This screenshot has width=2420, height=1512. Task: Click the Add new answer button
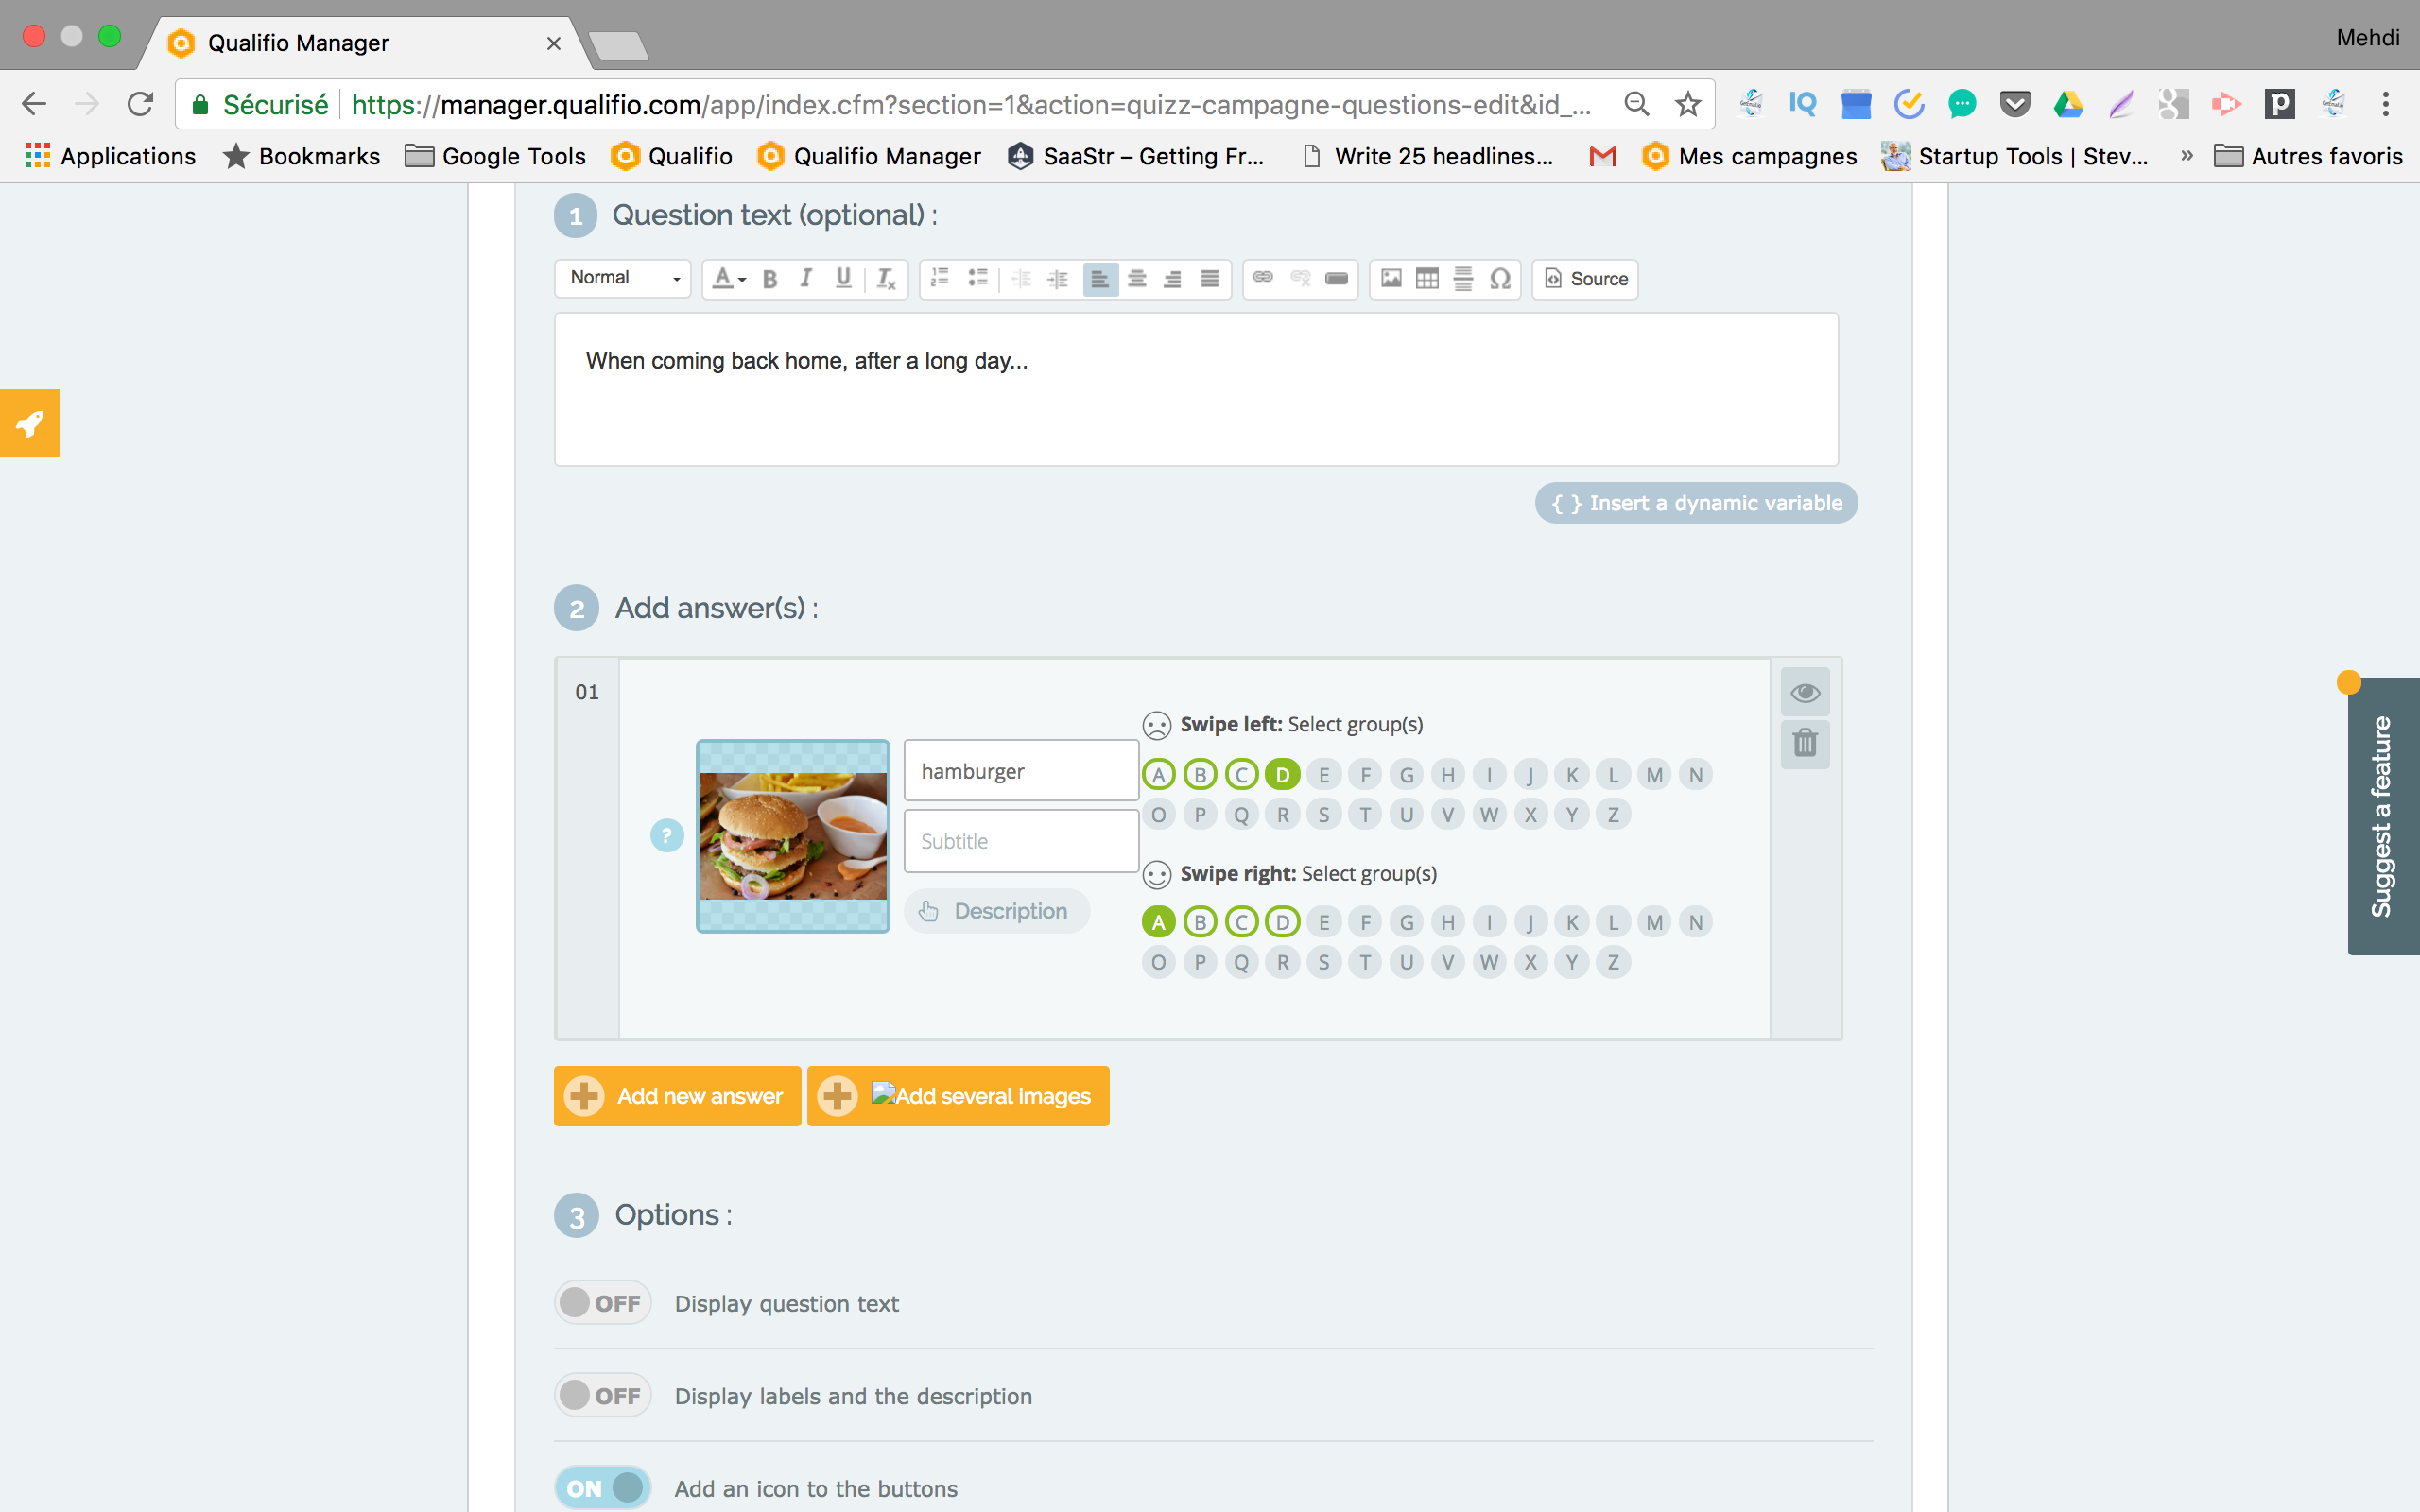(x=677, y=1096)
